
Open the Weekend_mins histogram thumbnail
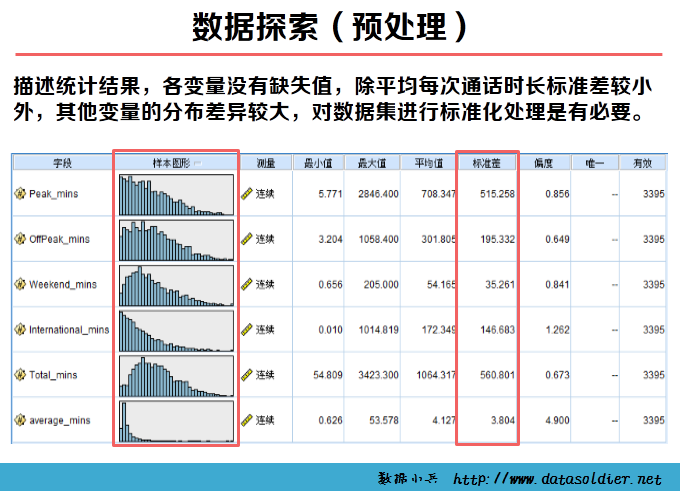[x=177, y=285]
